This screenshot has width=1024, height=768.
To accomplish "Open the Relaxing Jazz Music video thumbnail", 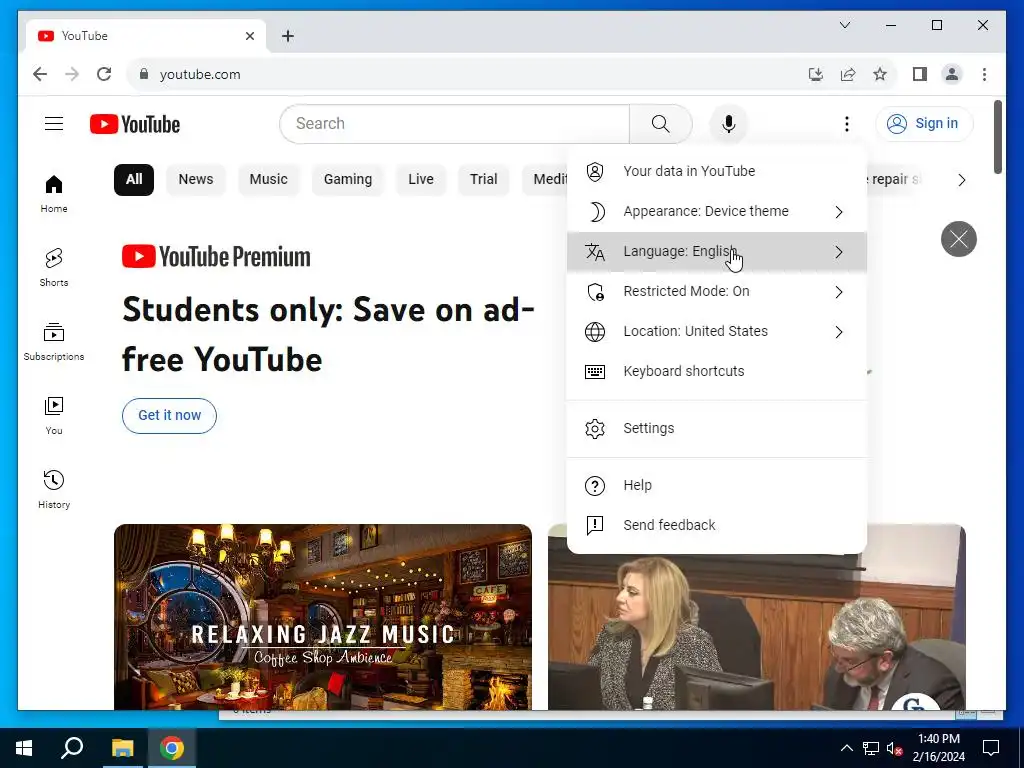I will 323,616.
